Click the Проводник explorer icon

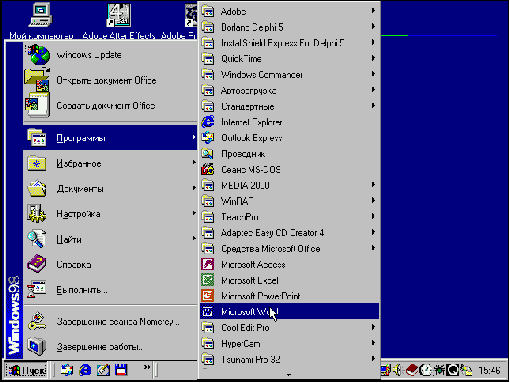pos(208,153)
